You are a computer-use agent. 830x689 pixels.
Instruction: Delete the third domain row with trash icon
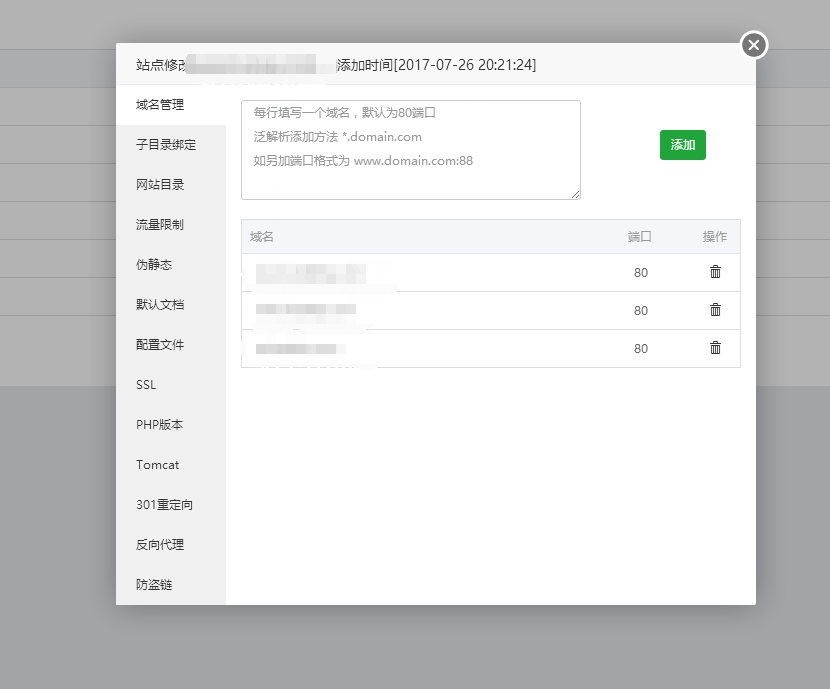pos(715,348)
